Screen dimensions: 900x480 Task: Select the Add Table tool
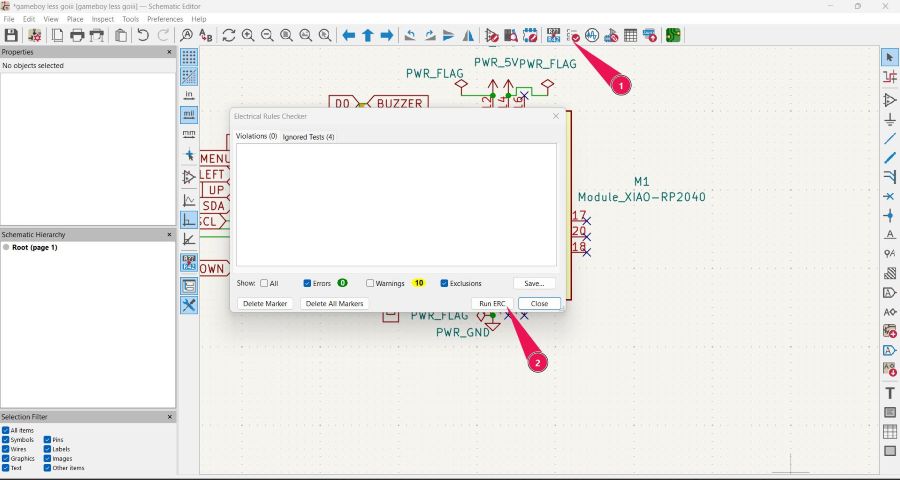tap(890, 431)
